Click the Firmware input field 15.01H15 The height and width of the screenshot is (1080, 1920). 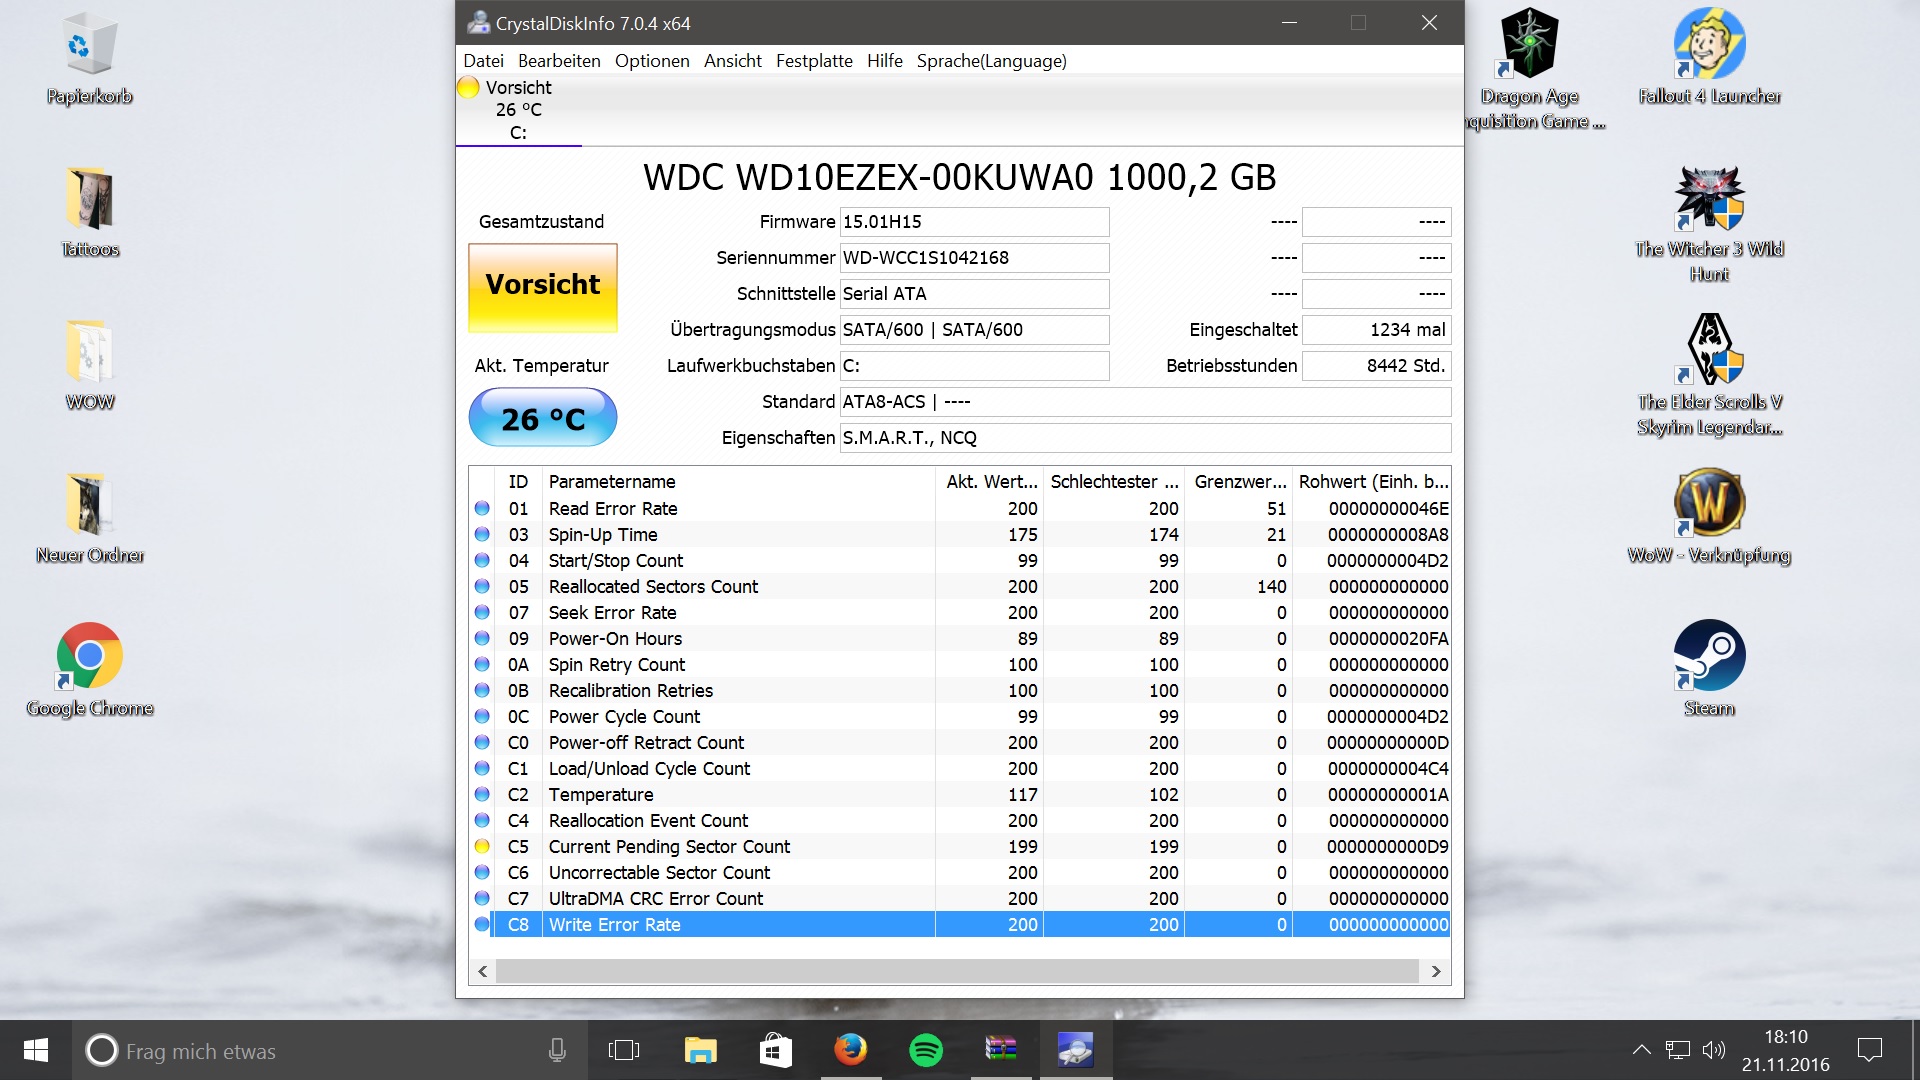click(x=974, y=222)
